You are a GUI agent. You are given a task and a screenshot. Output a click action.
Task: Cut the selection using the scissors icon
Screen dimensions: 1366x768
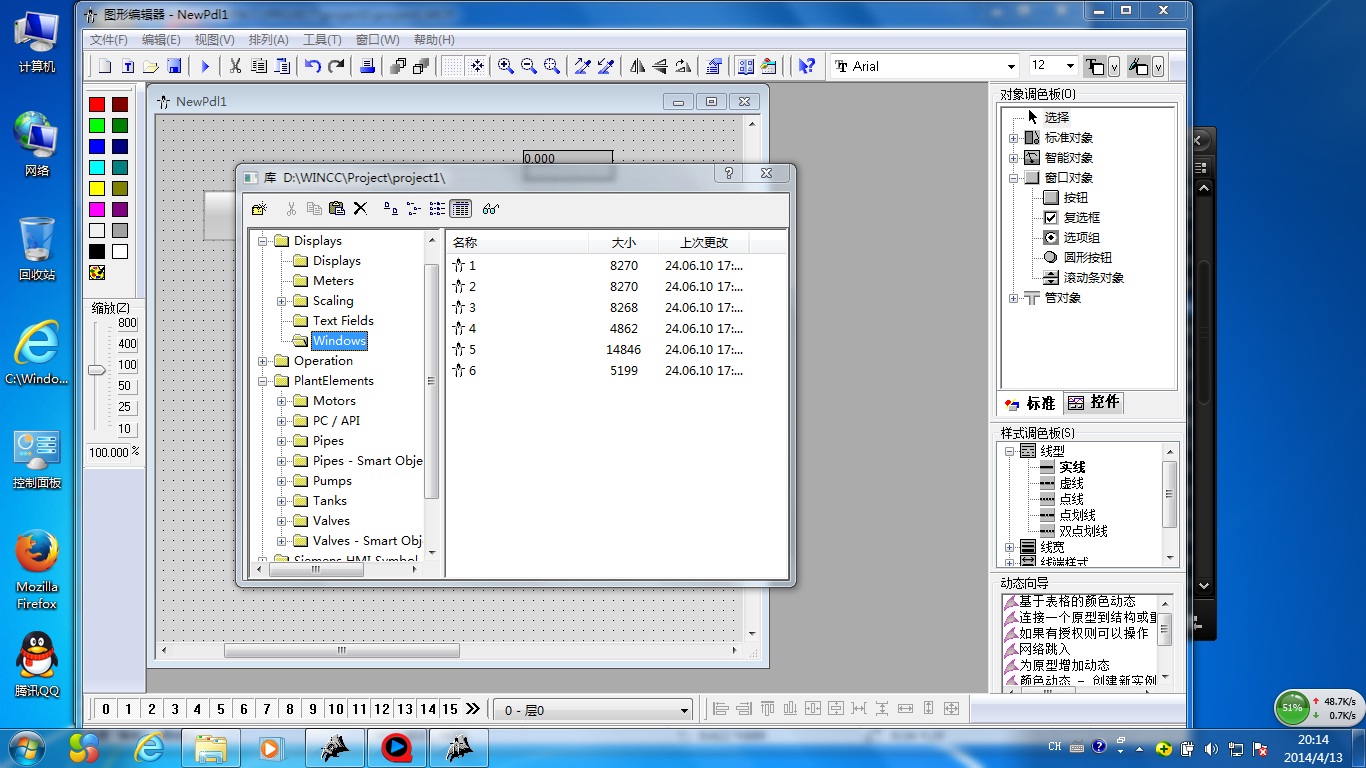pos(235,66)
